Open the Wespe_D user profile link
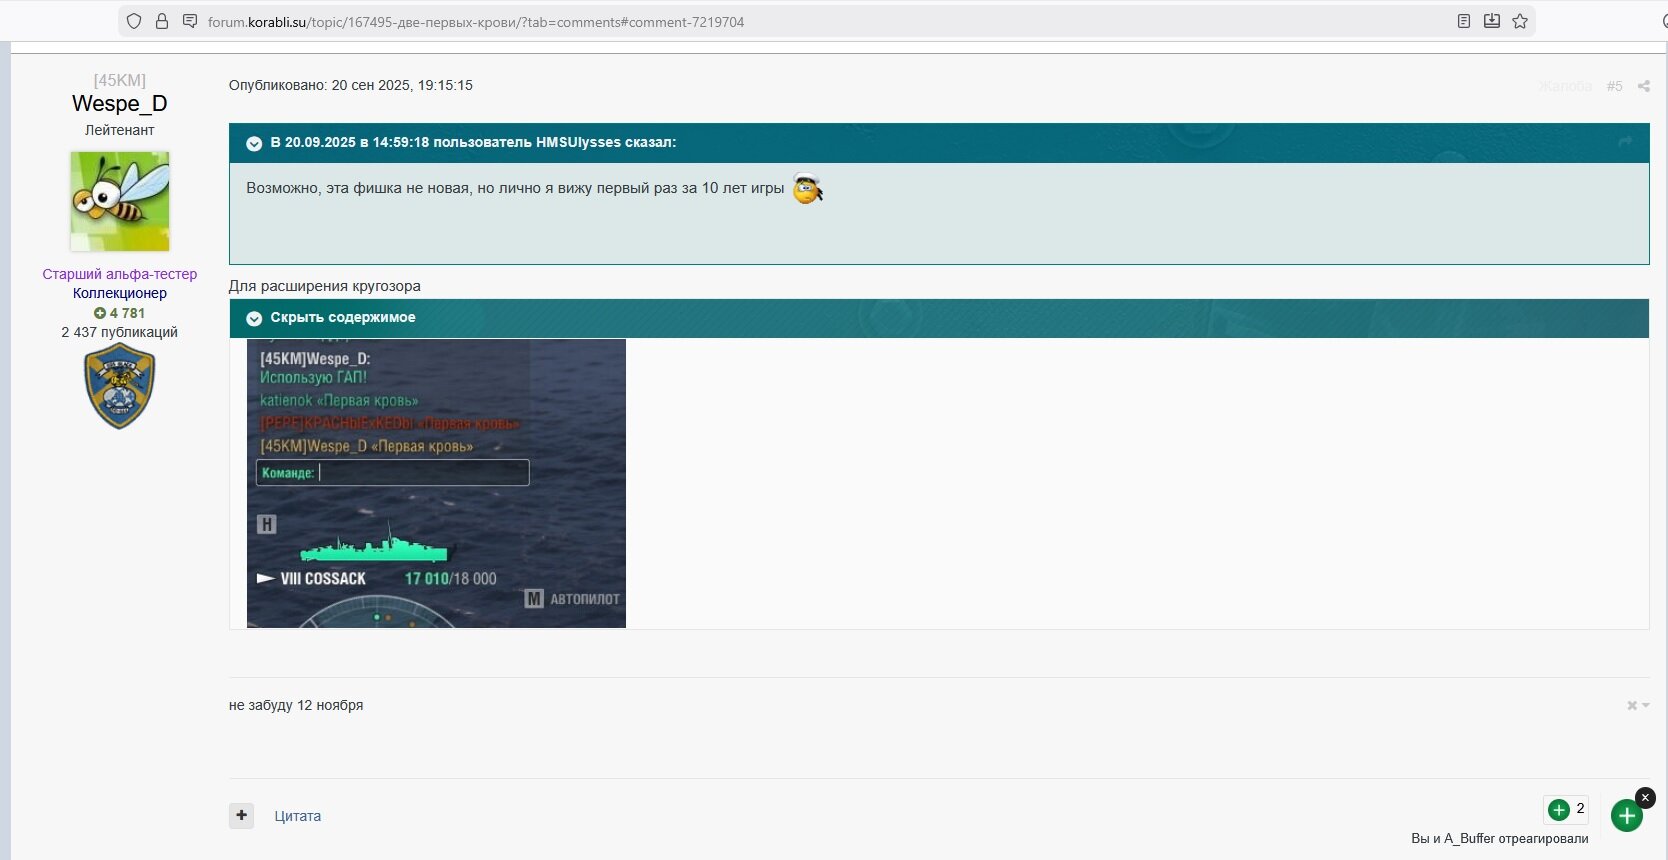The height and width of the screenshot is (860, 1668). [119, 103]
